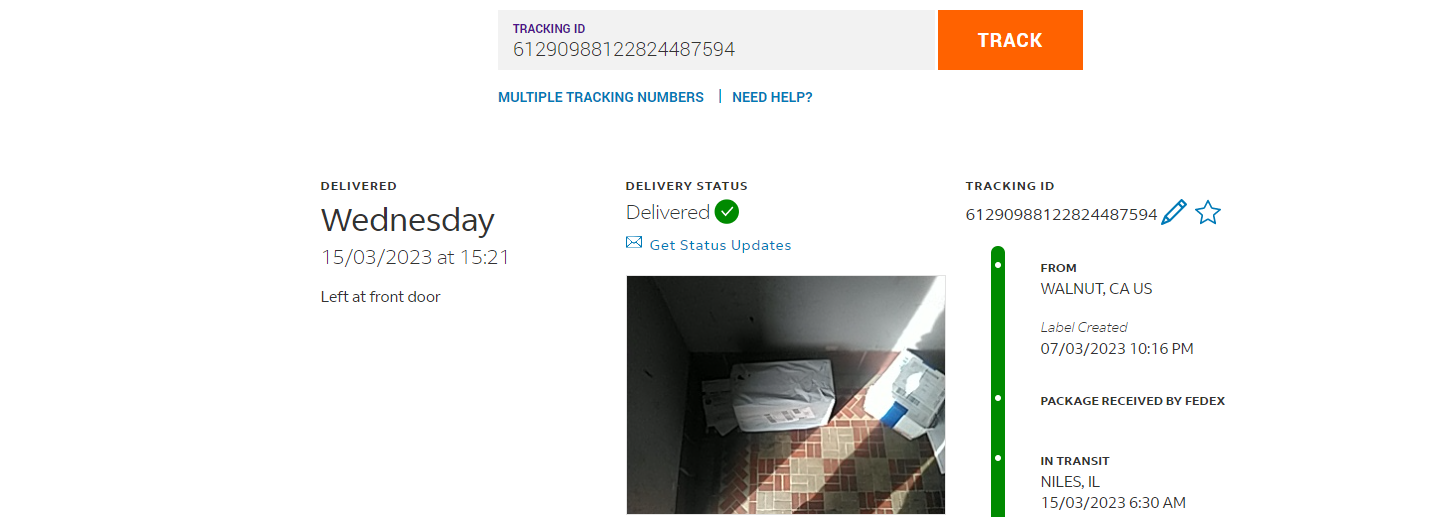
Task: Click the Get Status Updates link
Action: (x=720, y=245)
